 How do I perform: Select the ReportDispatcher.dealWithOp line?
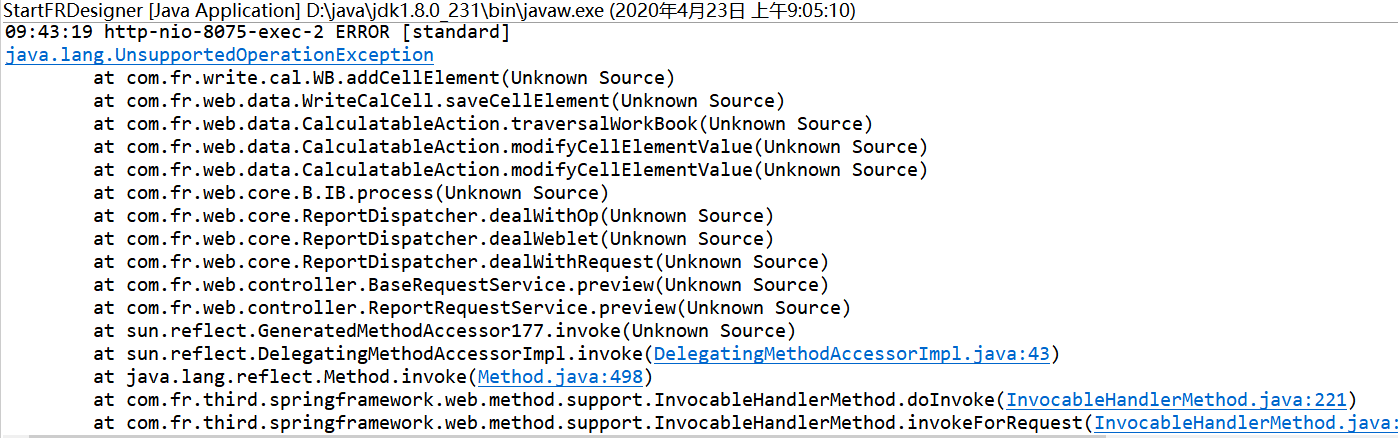point(433,216)
